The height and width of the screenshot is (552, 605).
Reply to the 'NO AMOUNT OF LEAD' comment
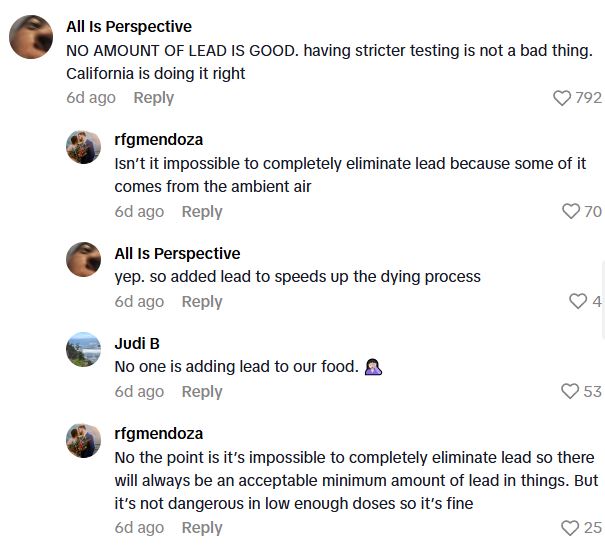[153, 98]
